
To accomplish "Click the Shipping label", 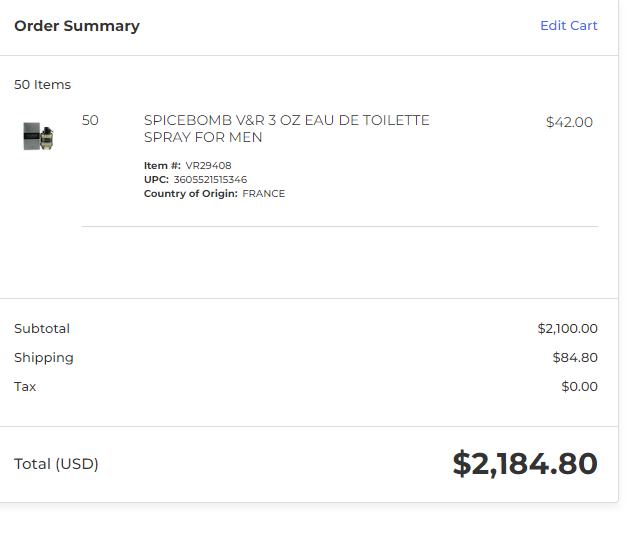I will [x=44, y=358].
